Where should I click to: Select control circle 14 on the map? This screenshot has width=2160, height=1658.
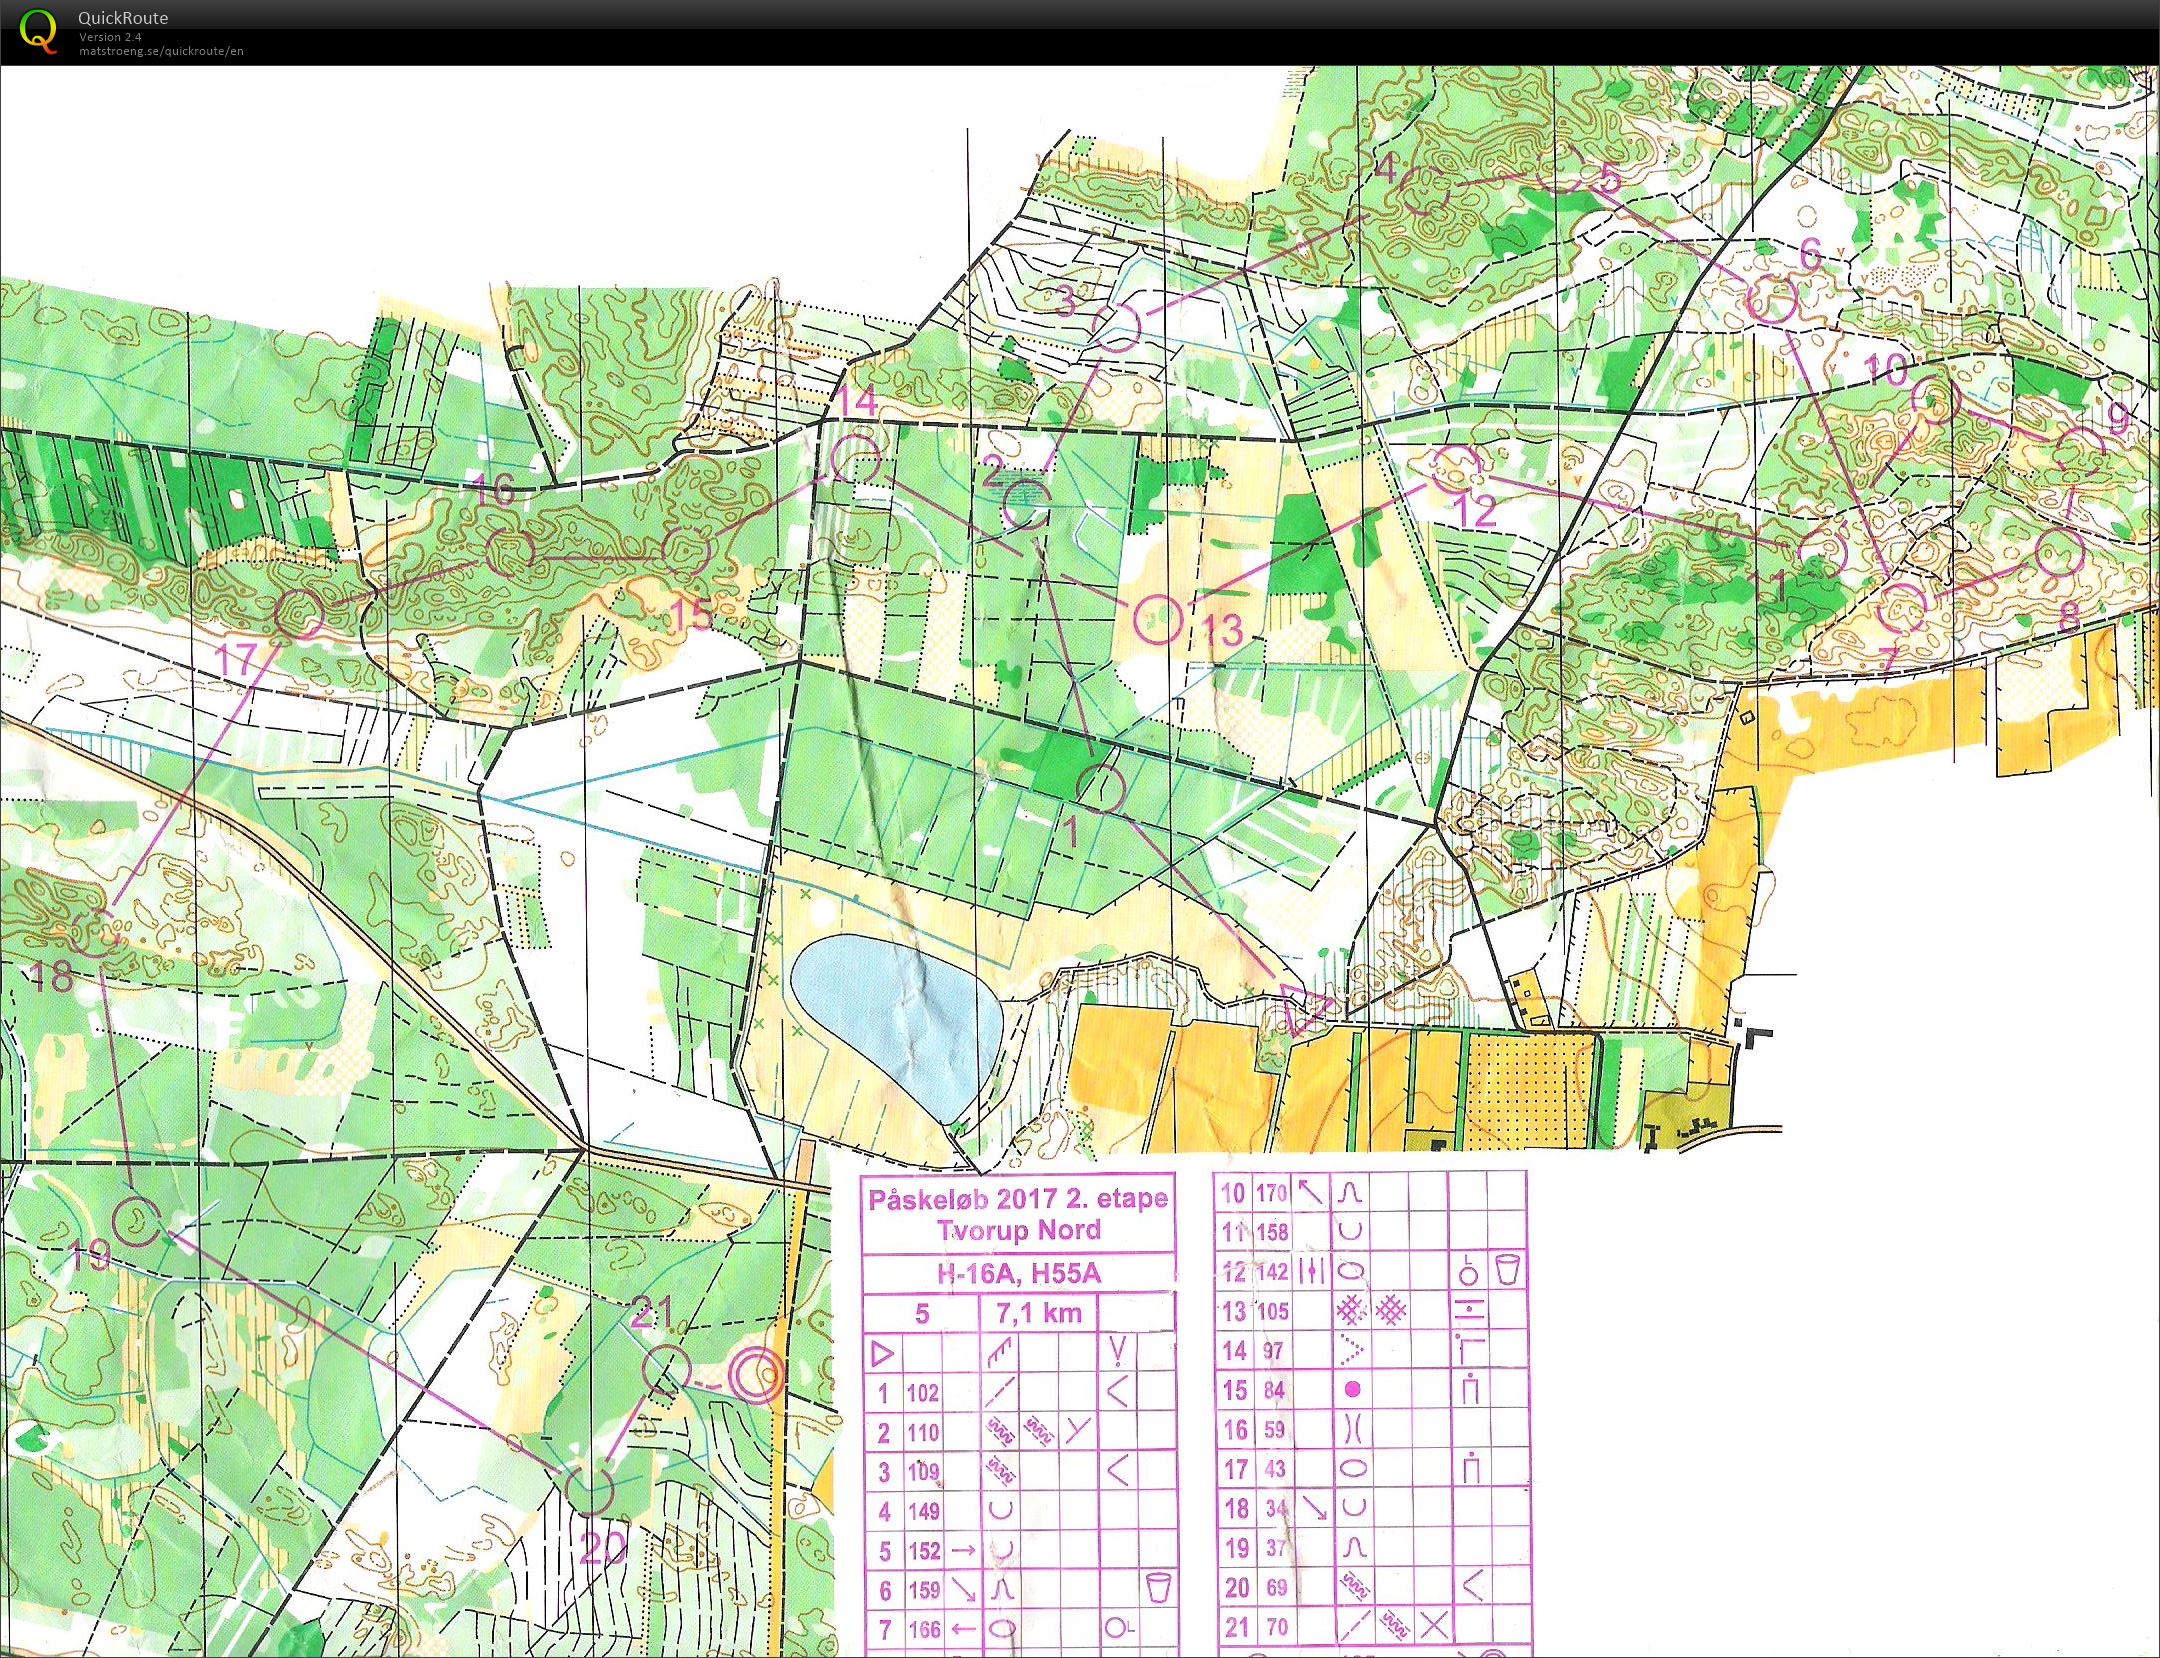[x=856, y=459]
